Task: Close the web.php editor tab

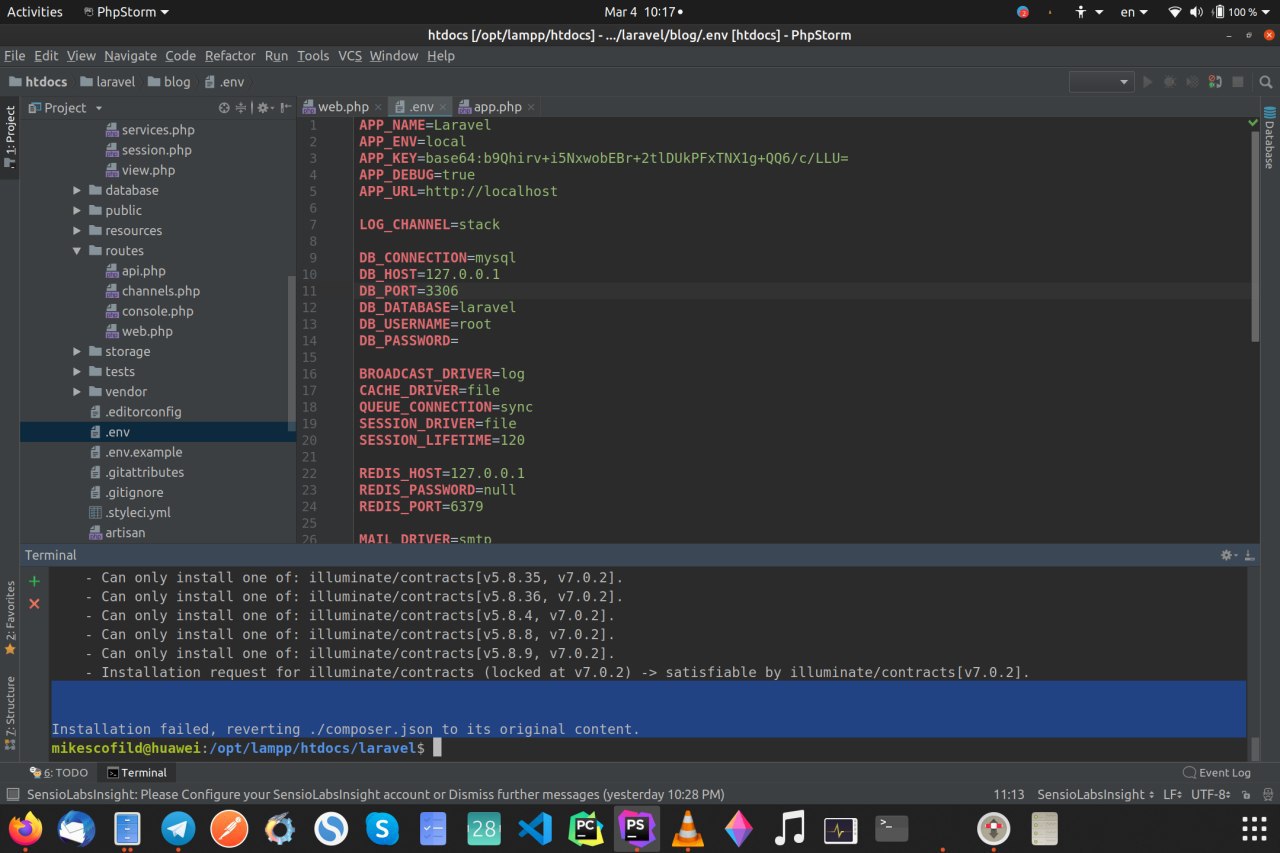Action: click(x=379, y=107)
